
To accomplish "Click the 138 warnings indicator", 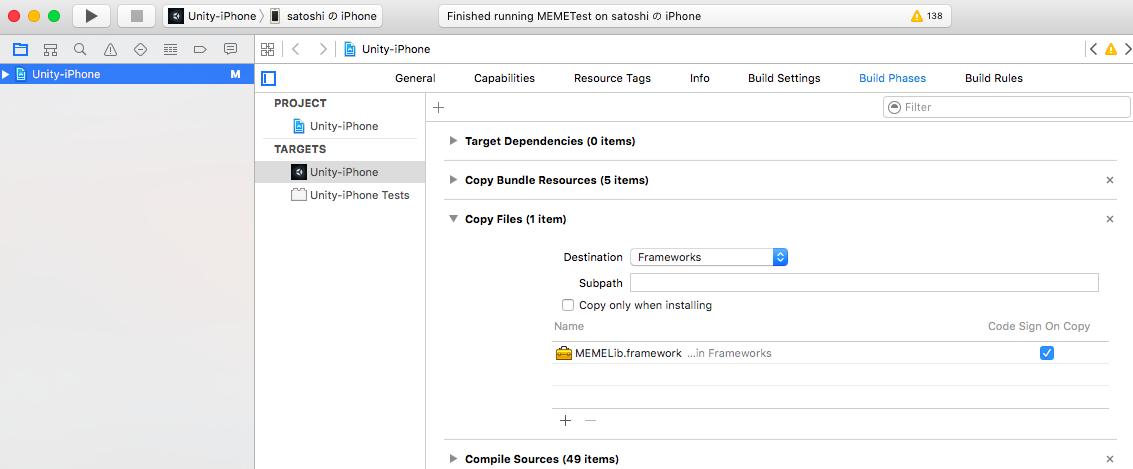I will pyautogui.click(x=926, y=16).
